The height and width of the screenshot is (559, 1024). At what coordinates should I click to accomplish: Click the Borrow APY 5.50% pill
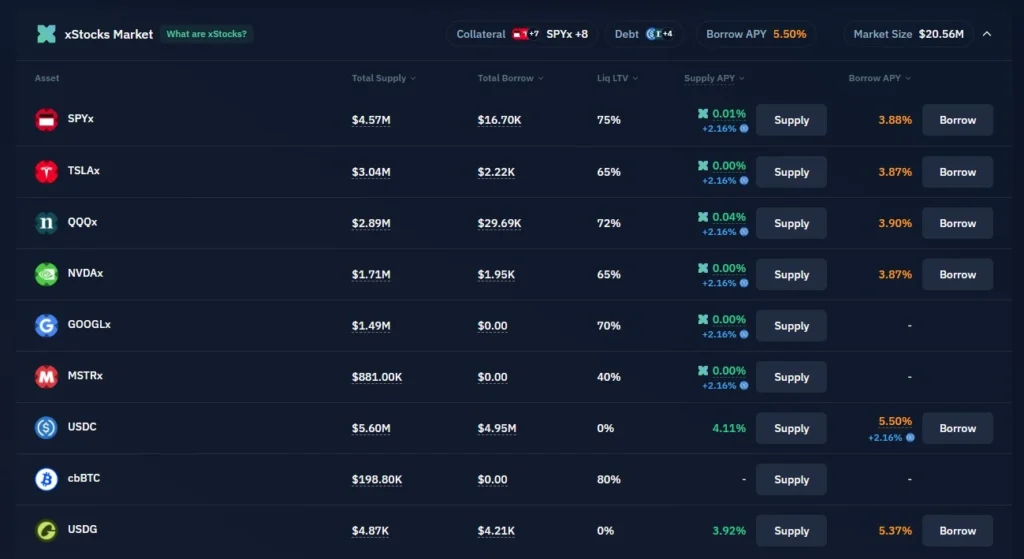[x=756, y=34]
